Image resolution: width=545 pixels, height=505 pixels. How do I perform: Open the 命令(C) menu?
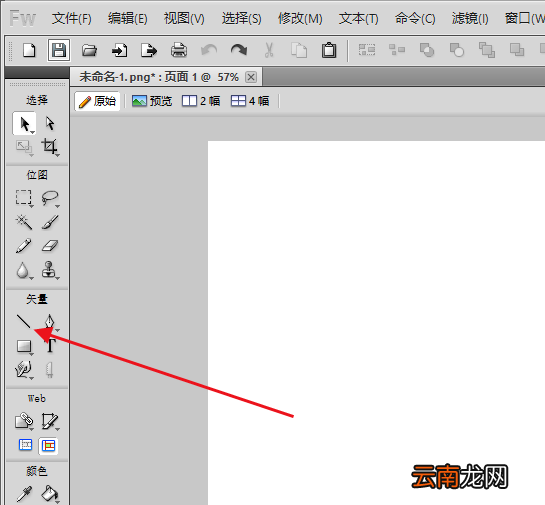click(415, 18)
